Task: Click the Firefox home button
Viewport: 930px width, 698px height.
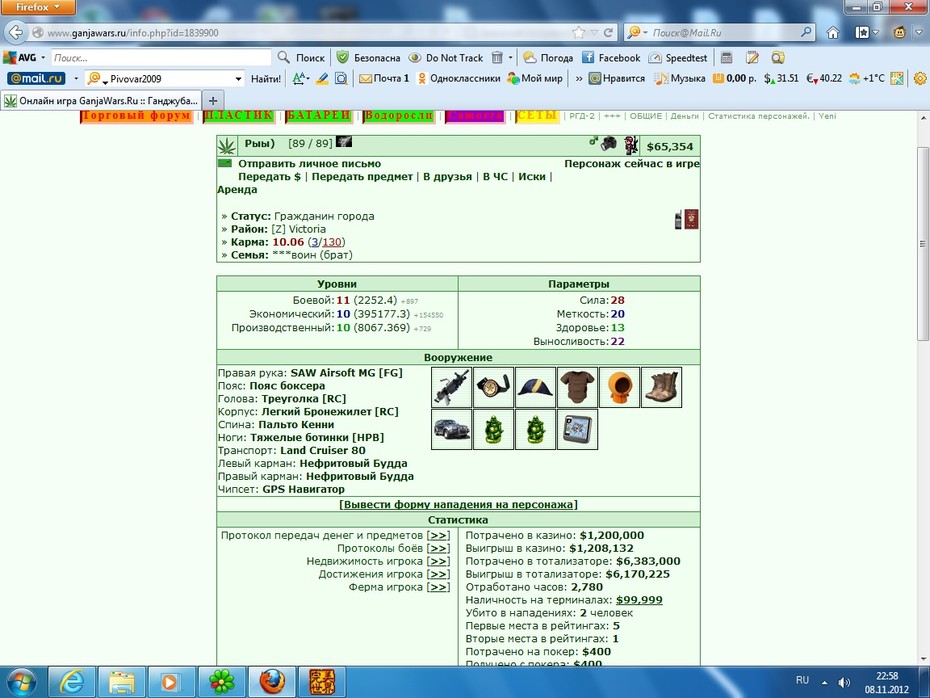Action: click(x=833, y=33)
